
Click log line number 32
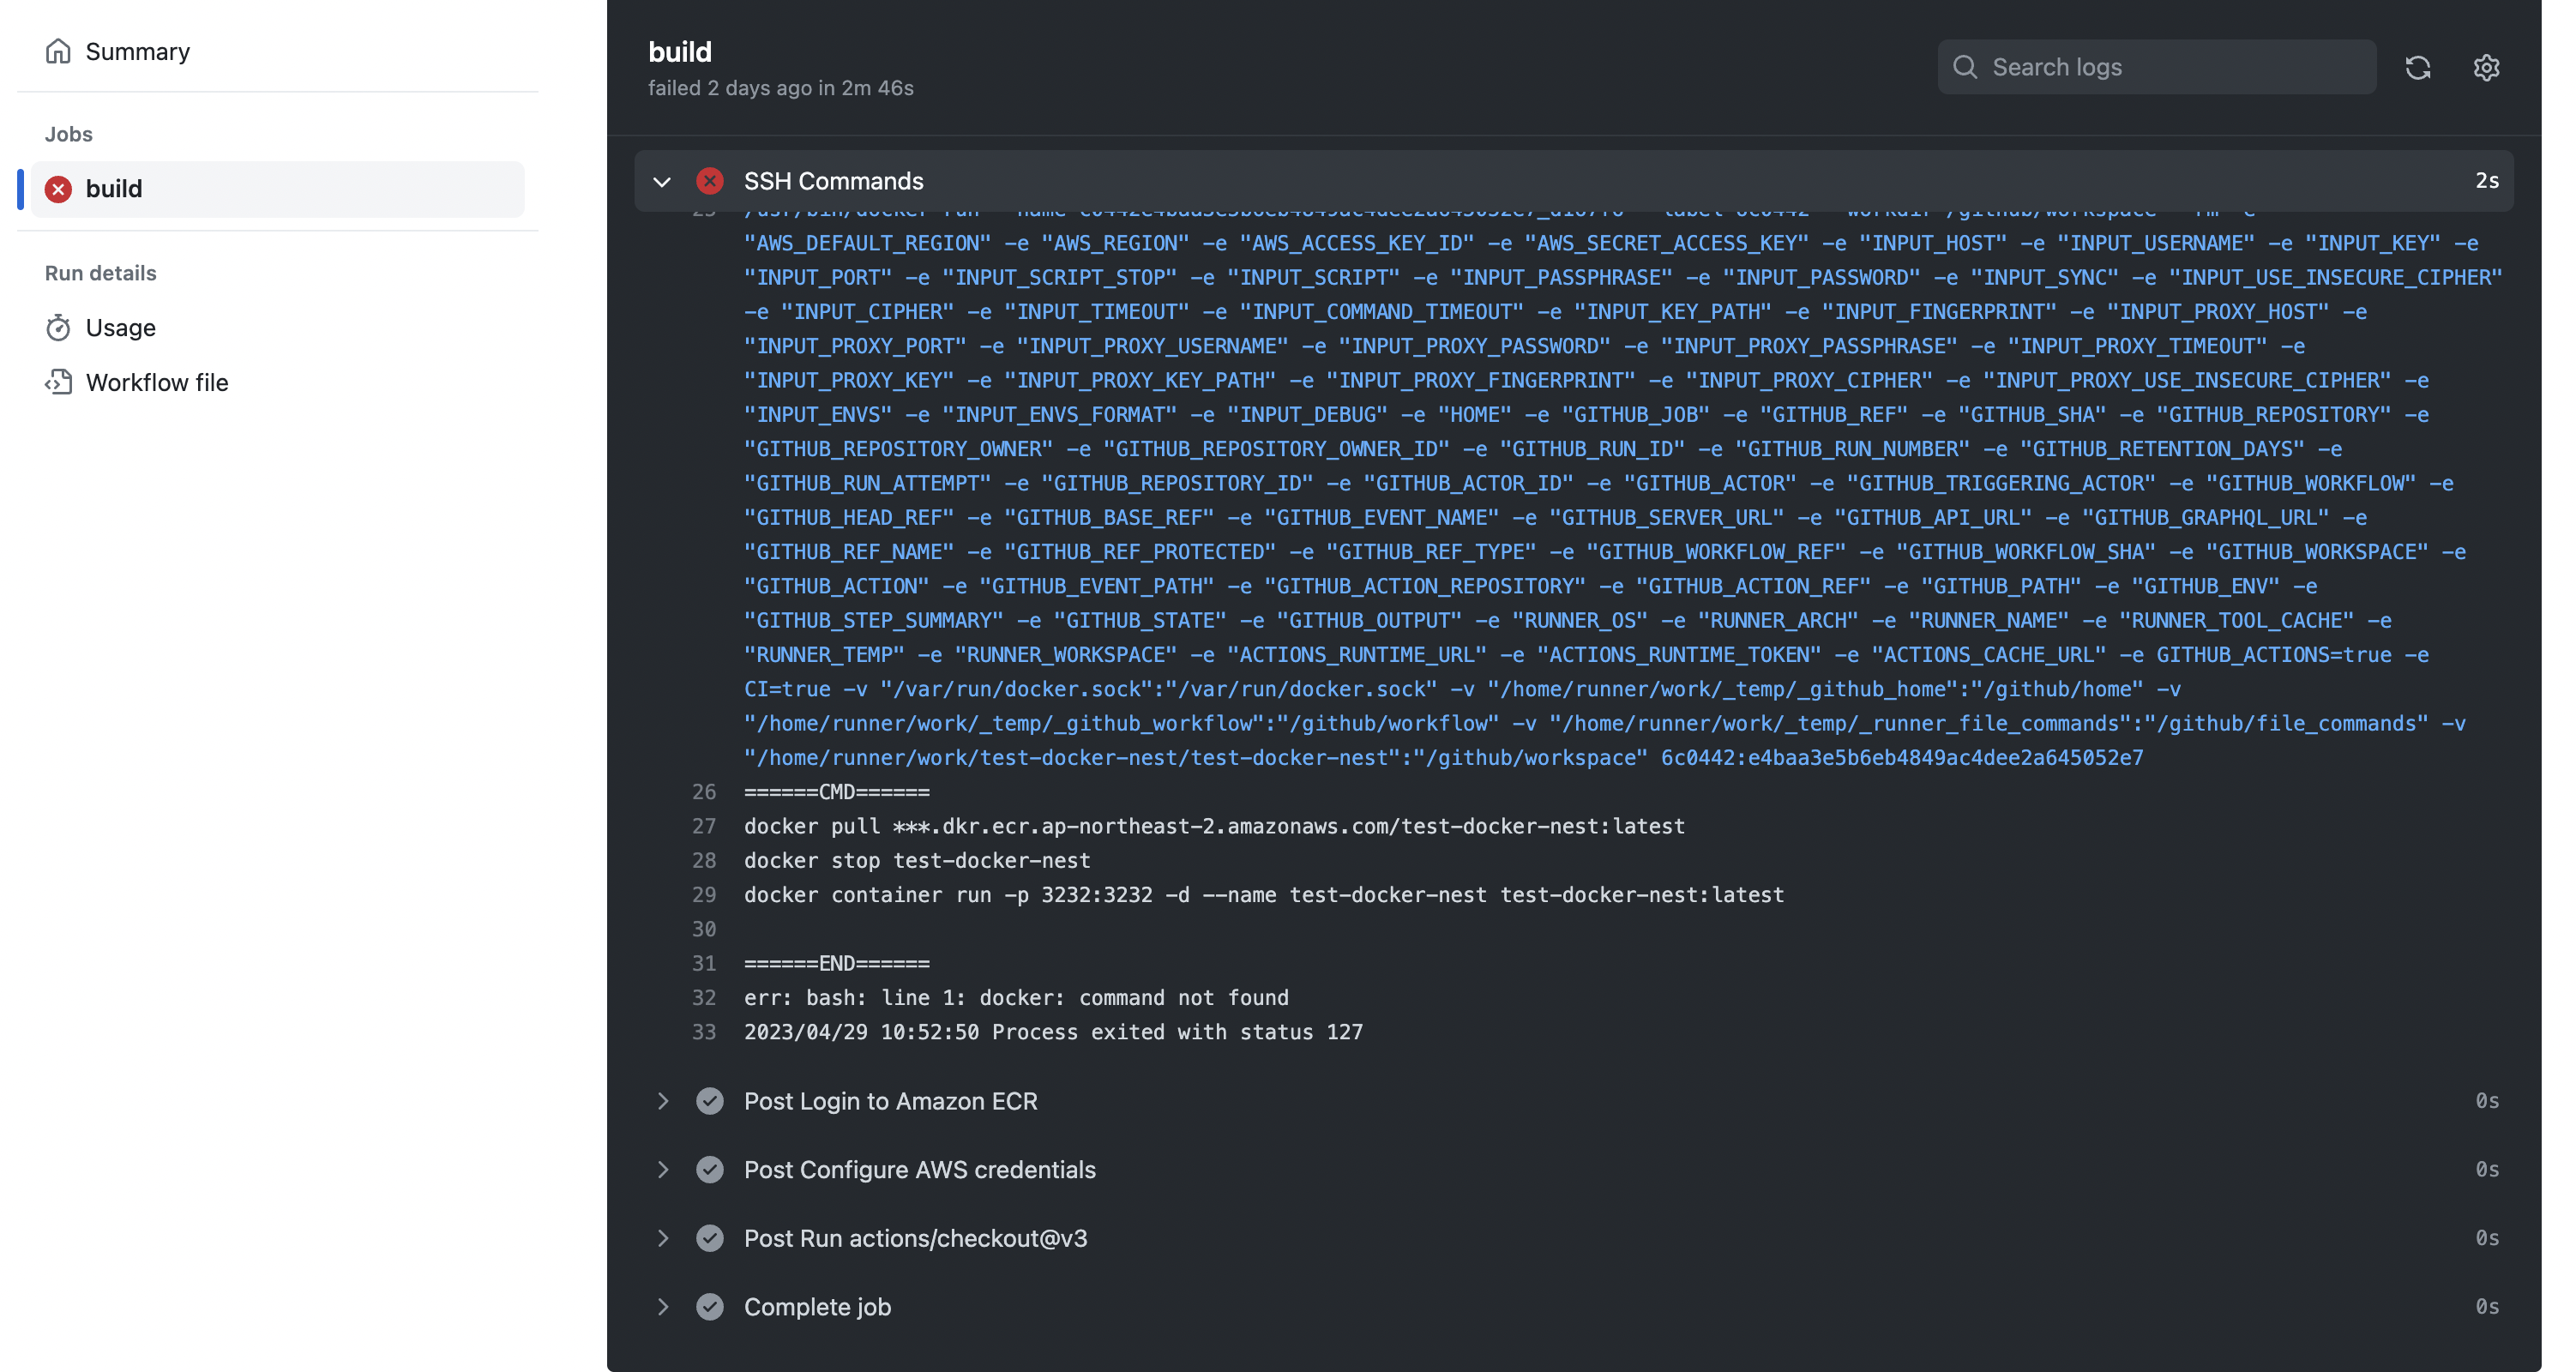(703, 998)
